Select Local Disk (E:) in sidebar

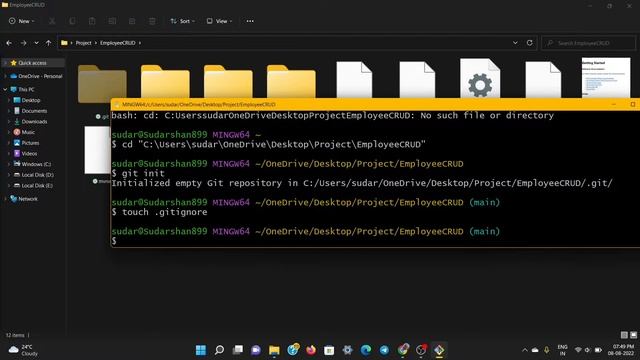(x=37, y=185)
